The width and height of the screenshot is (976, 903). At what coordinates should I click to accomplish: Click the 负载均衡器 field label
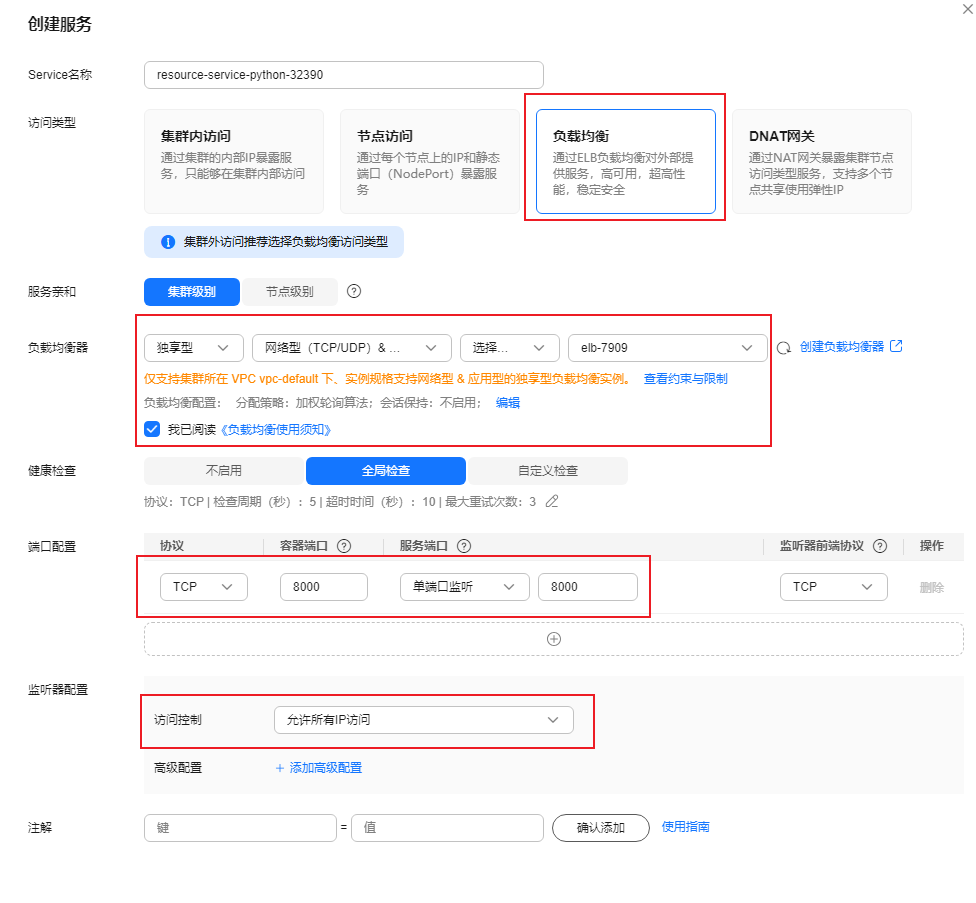58,348
